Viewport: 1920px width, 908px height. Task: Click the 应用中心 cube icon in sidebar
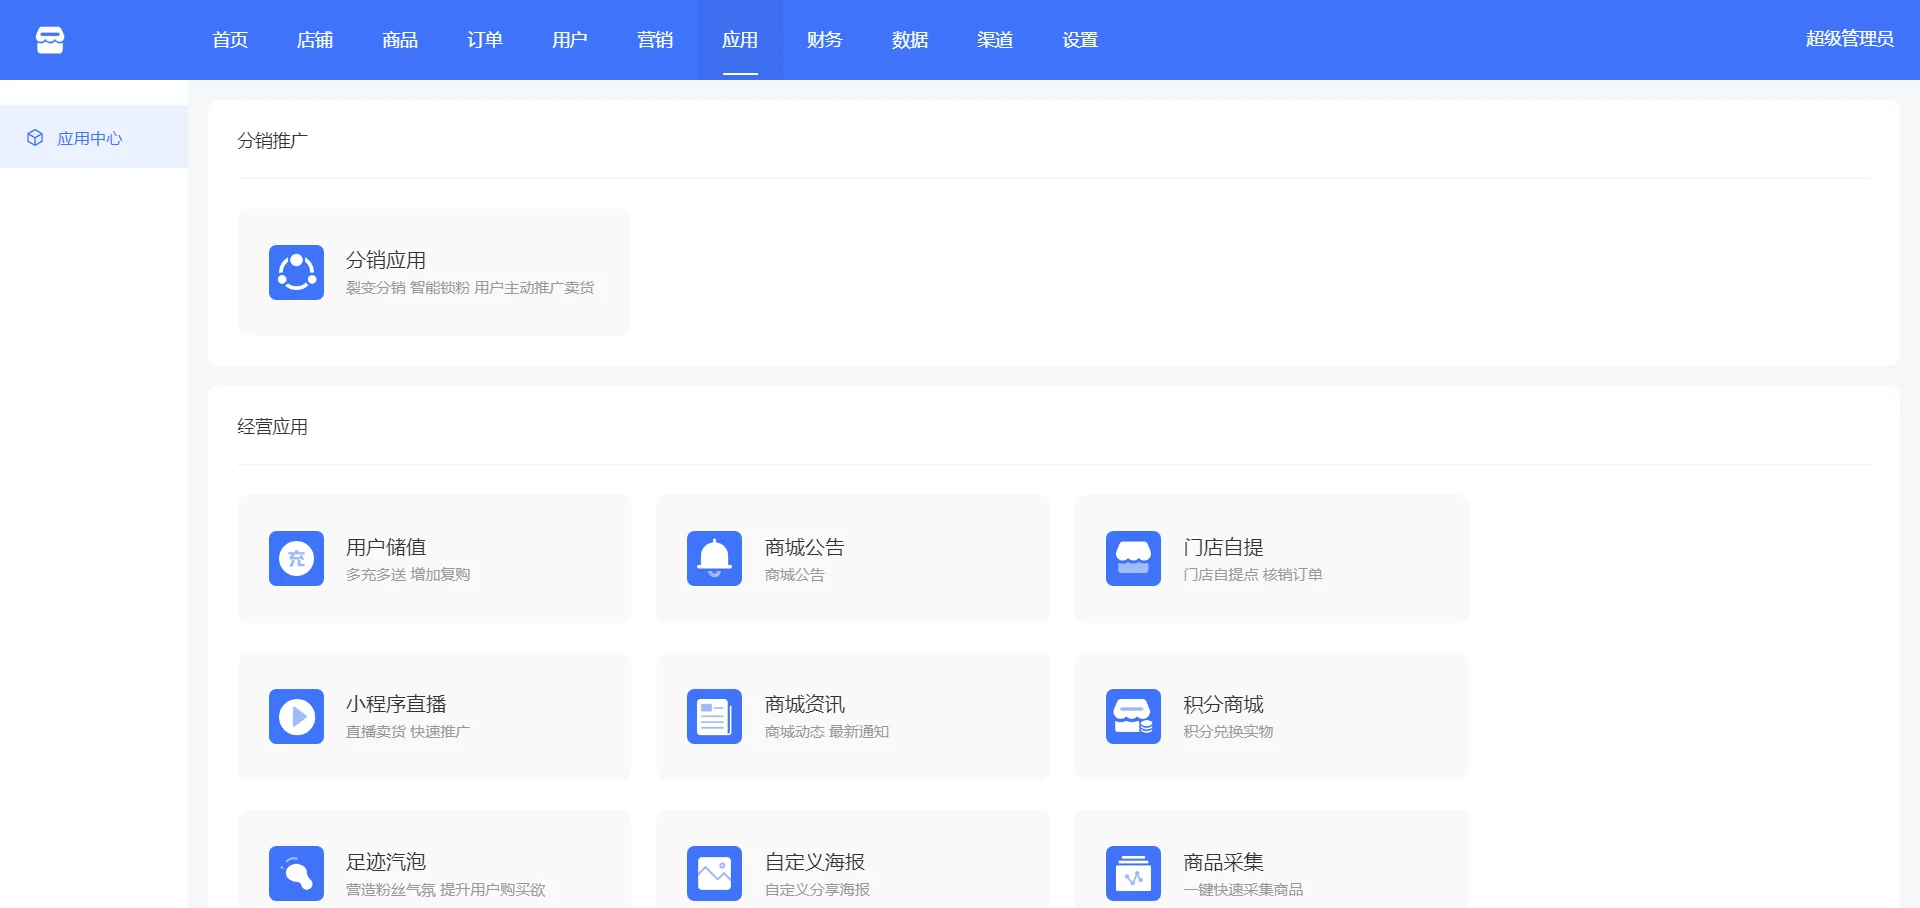pos(35,138)
